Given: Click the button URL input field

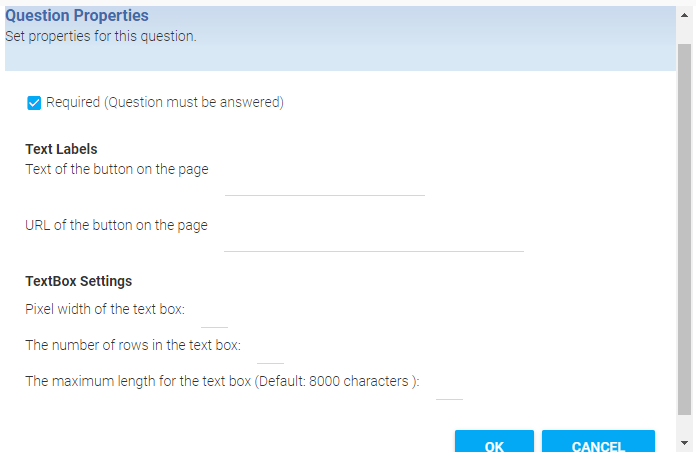Looking at the screenshot, I should point(373,240).
